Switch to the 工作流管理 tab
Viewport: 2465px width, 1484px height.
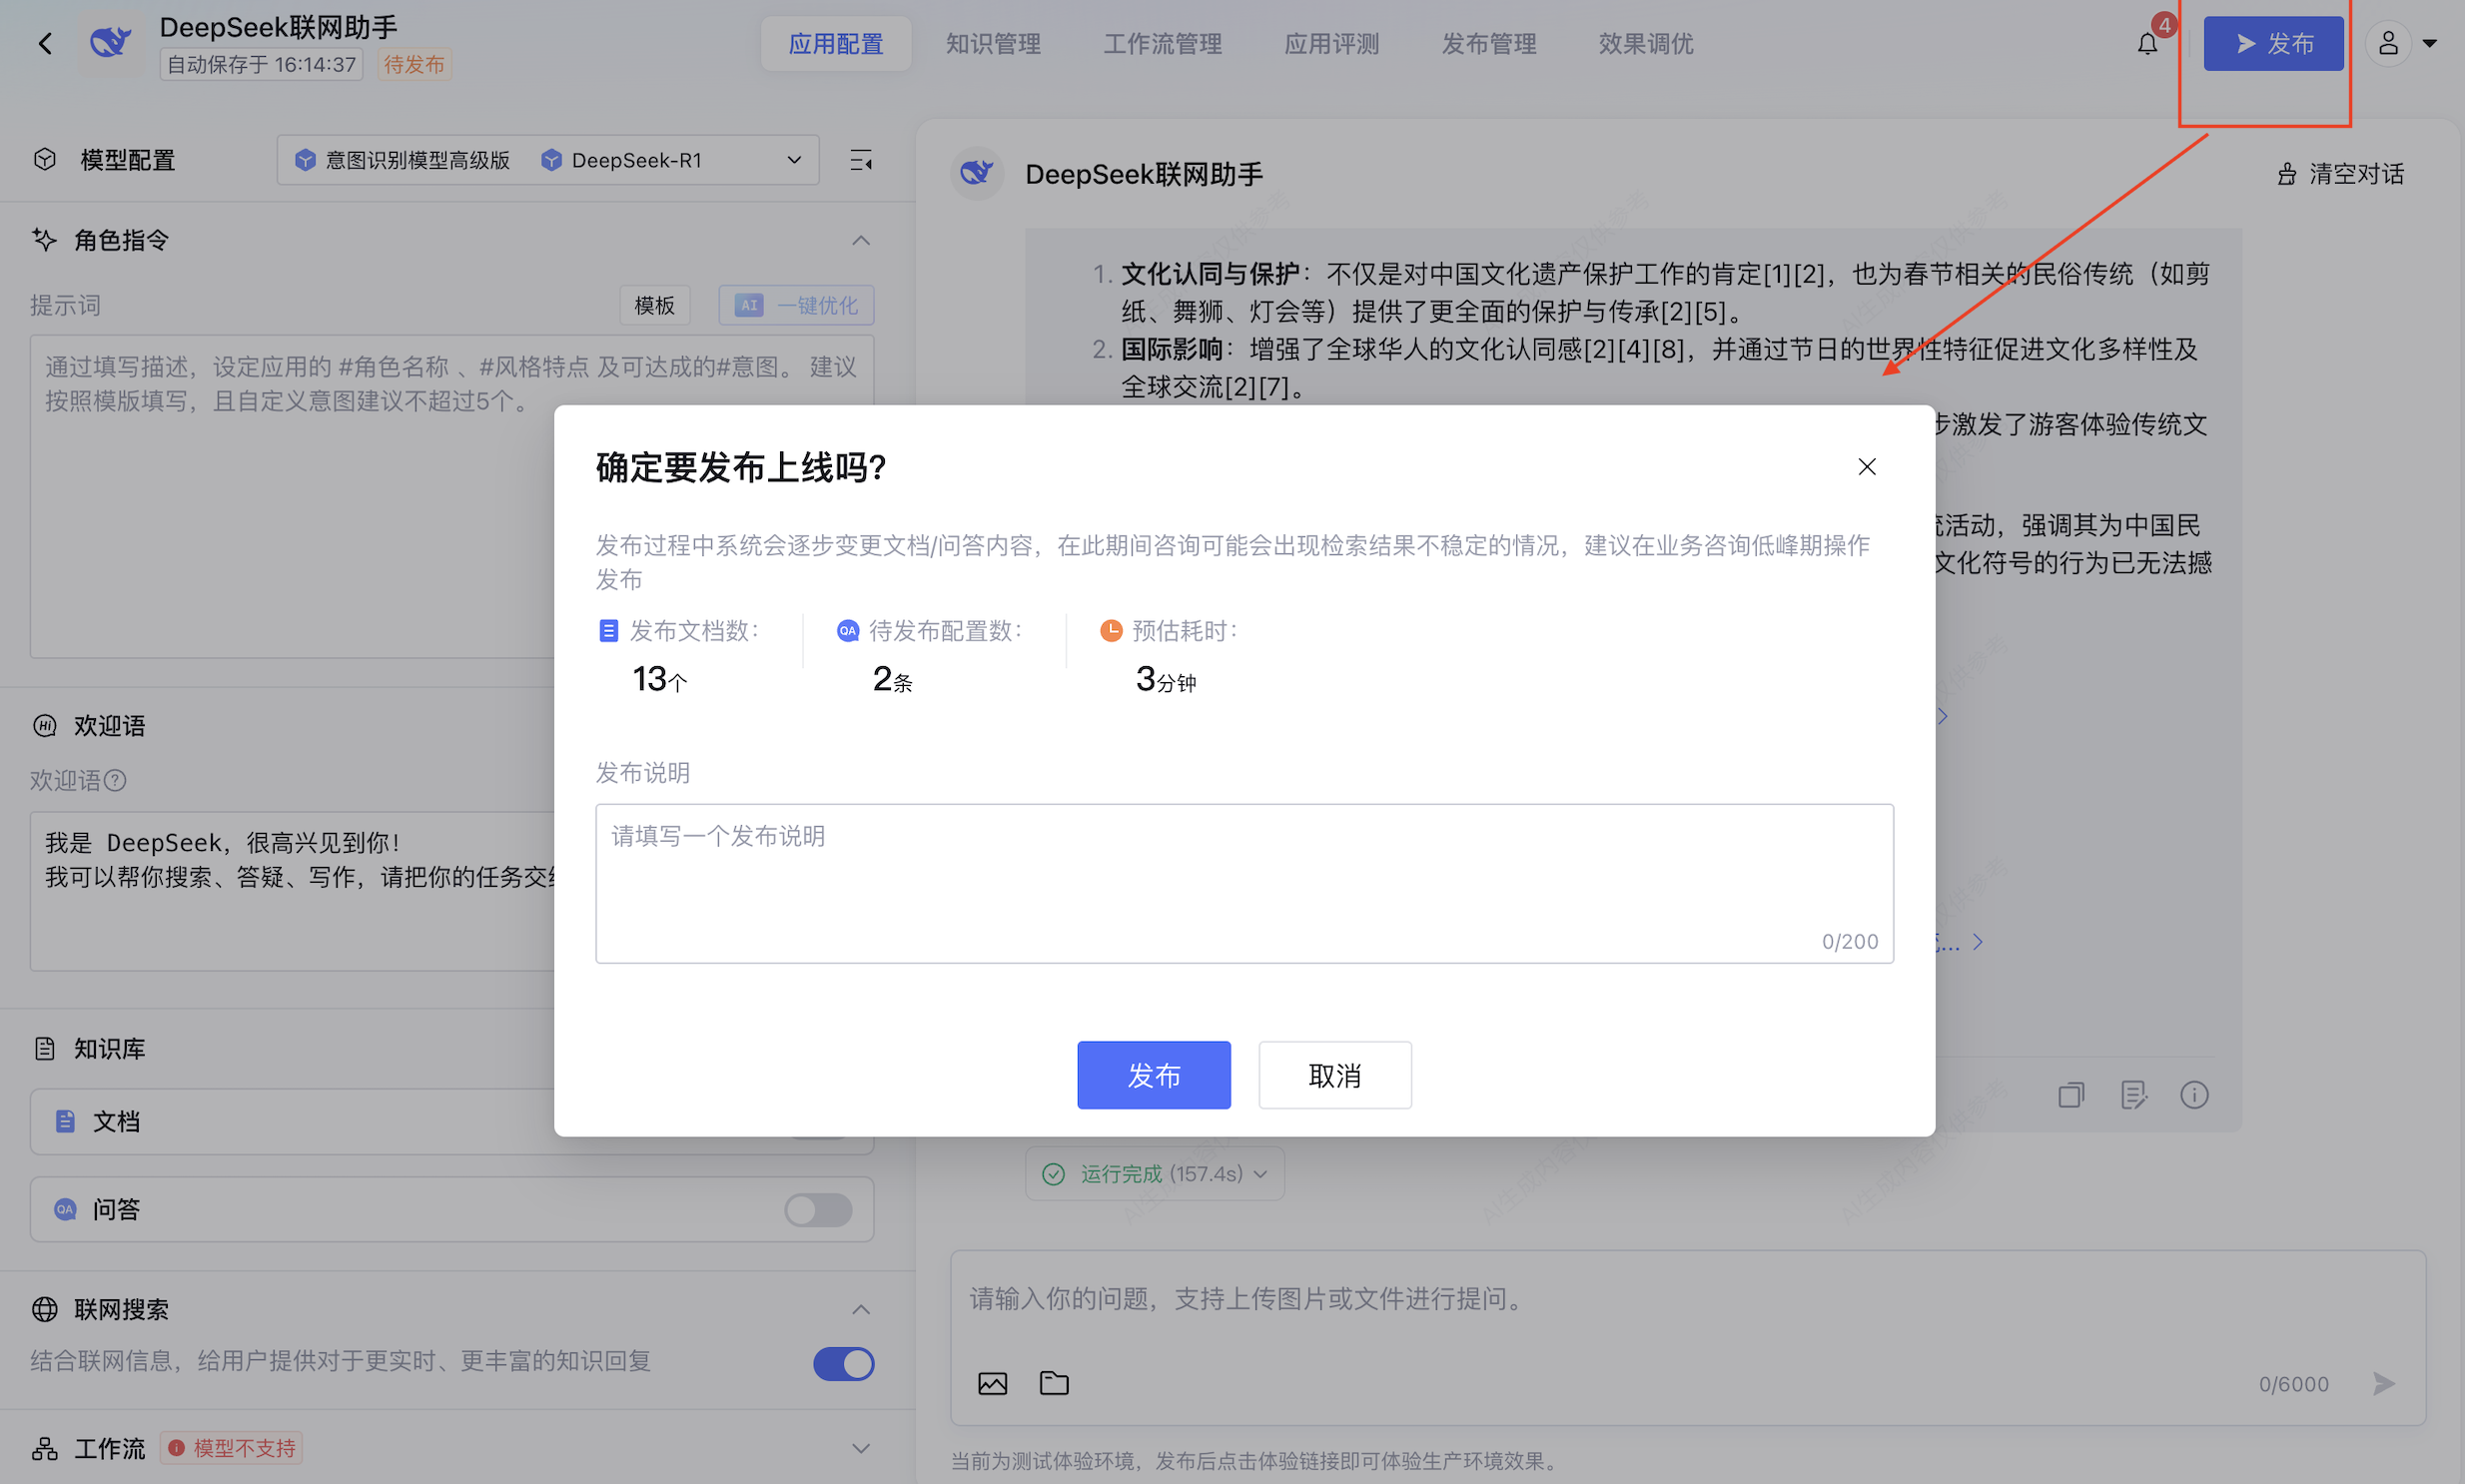[1162, 43]
